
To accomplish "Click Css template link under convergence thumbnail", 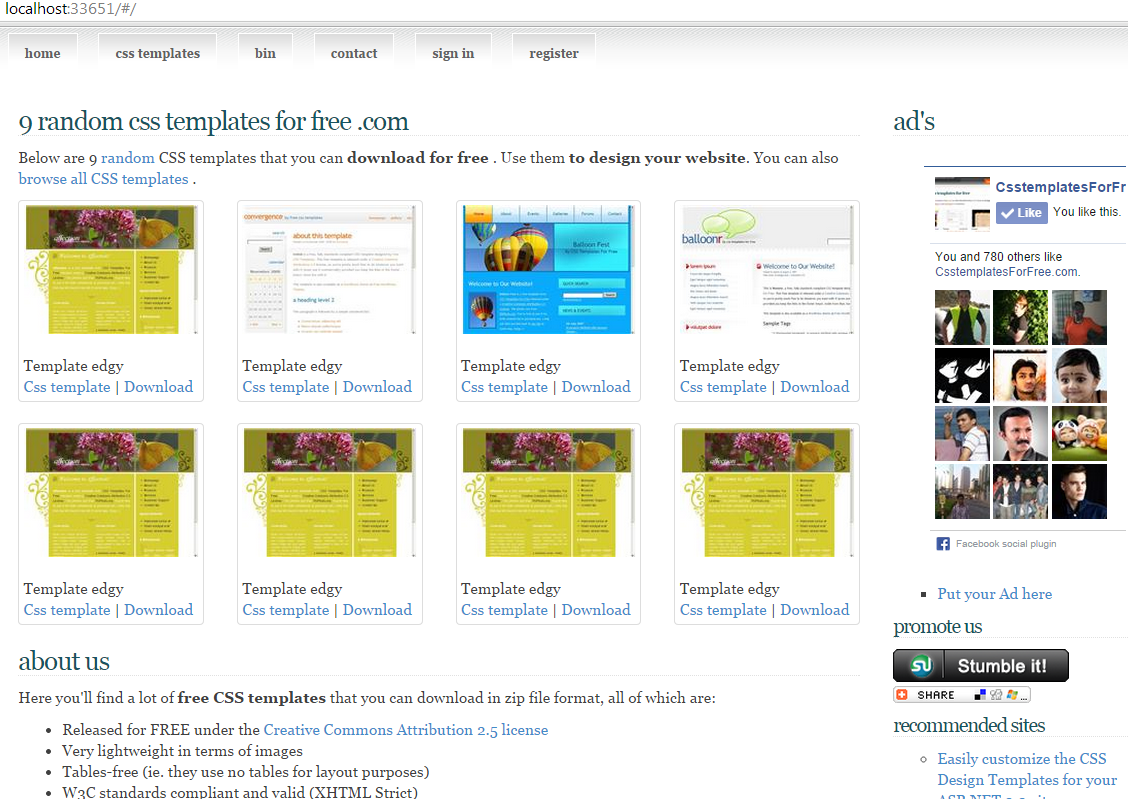I will click(286, 387).
